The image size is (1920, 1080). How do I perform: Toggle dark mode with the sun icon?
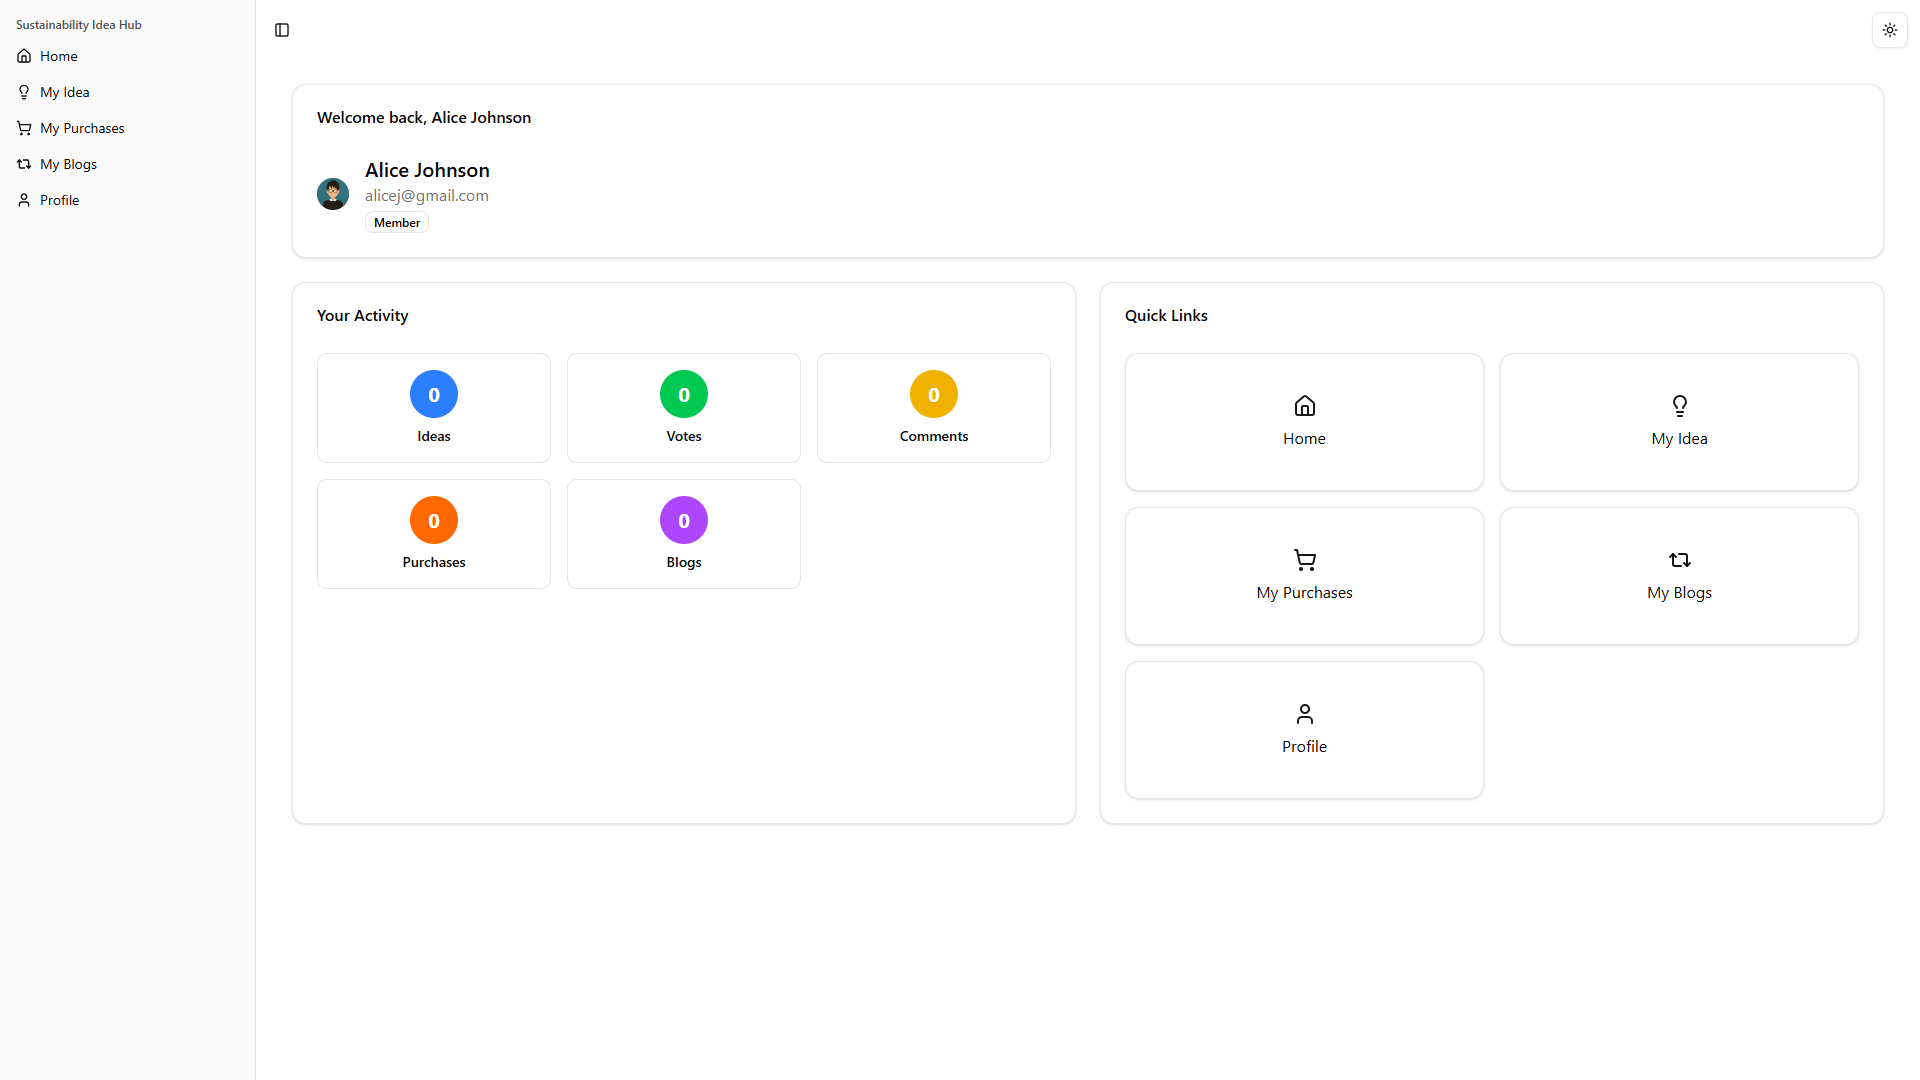[x=1889, y=30]
